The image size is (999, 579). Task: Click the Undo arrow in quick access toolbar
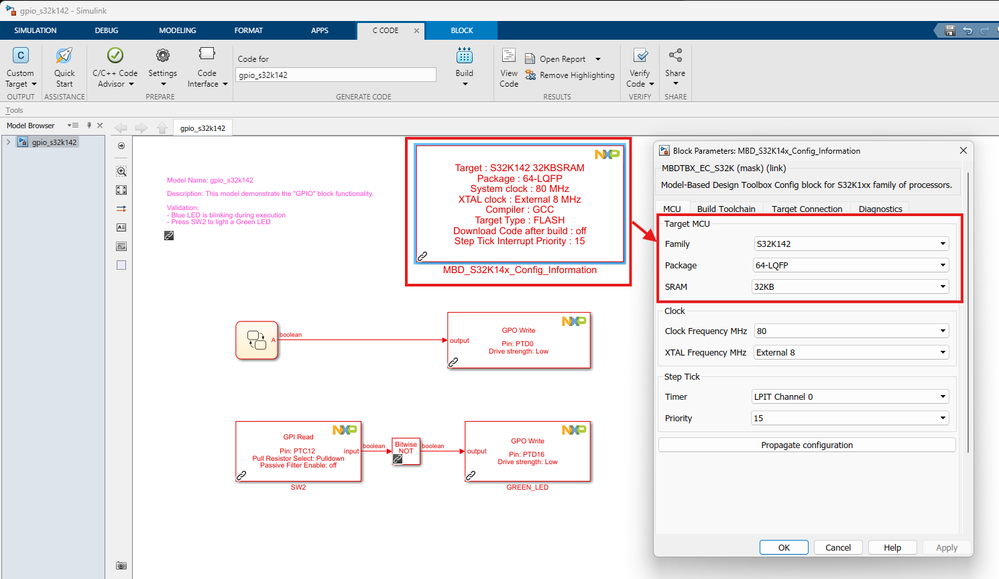(967, 31)
